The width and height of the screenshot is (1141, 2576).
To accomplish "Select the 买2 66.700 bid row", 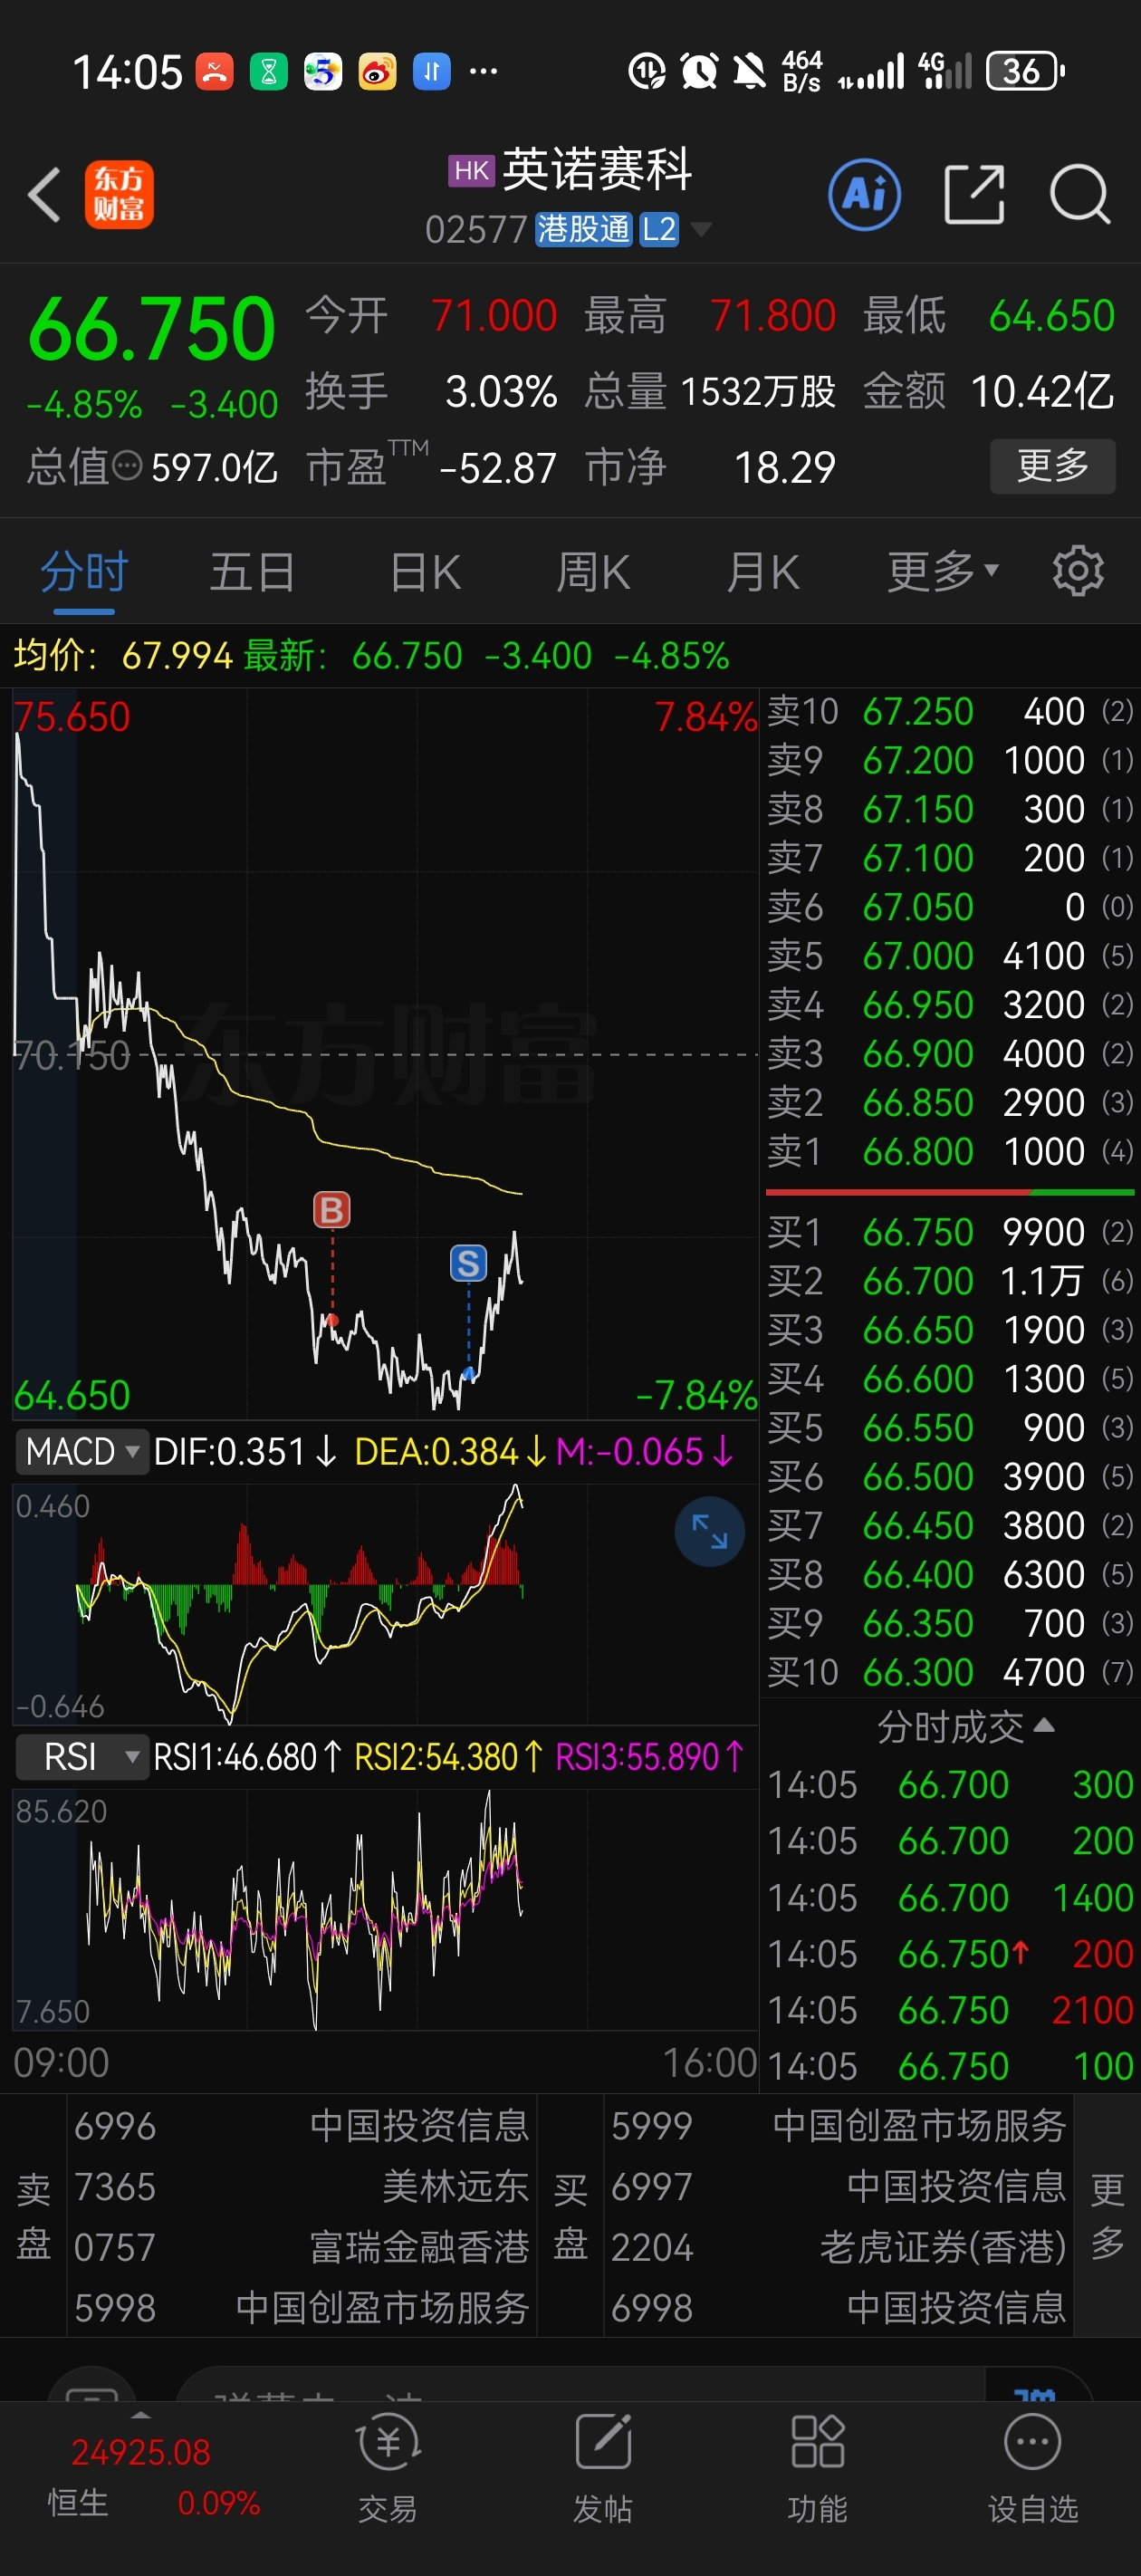I will [950, 1280].
